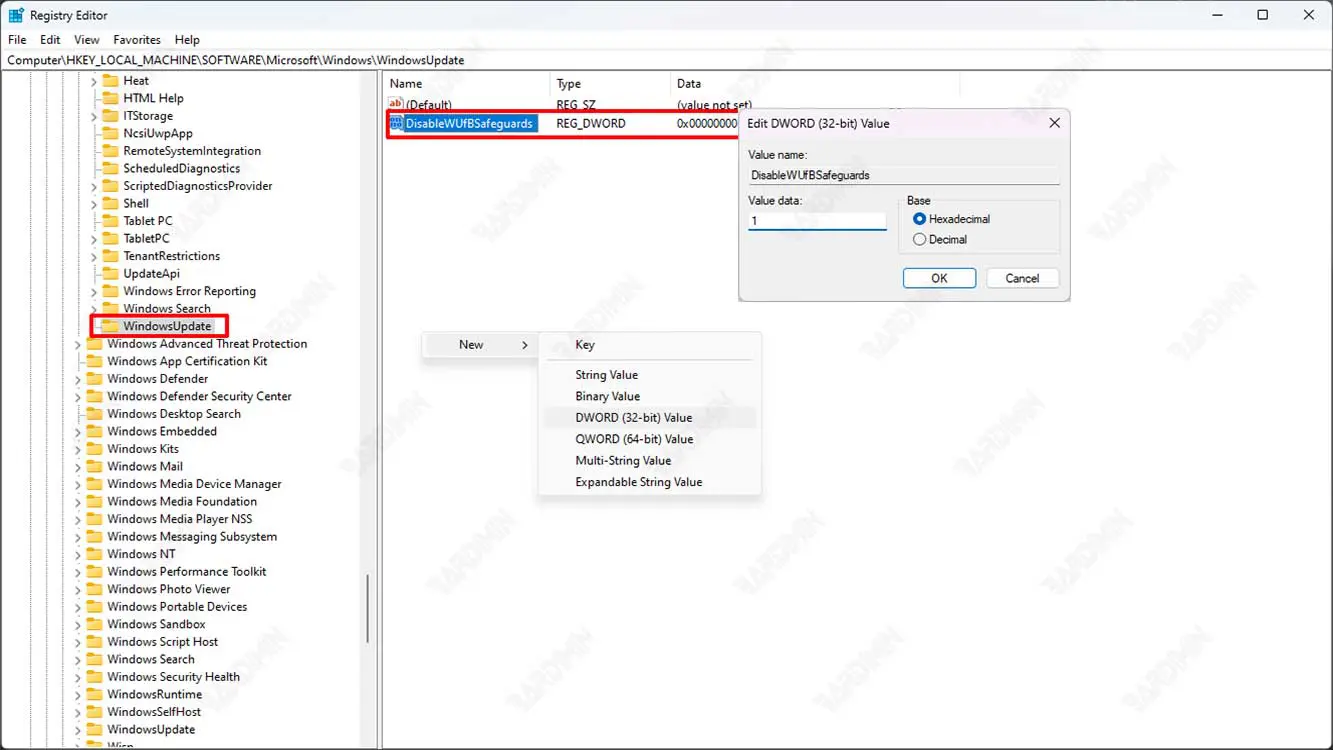The image size is (1333, 750).
Task: Open the Help menu
Action: (187, 40)
